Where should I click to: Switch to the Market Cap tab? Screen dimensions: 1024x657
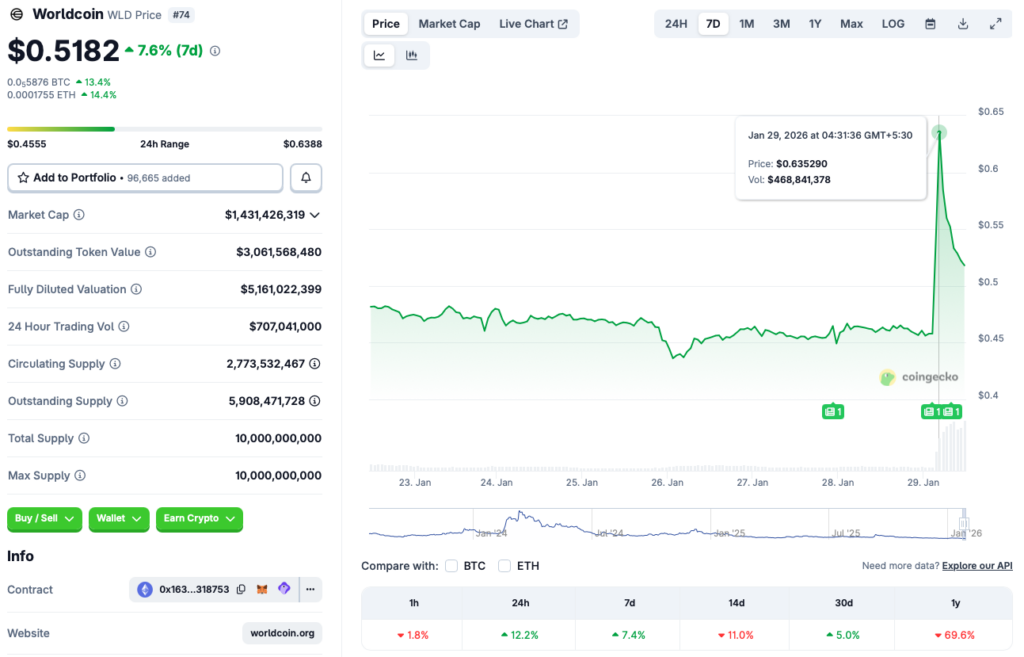click(x=449, y=24)
